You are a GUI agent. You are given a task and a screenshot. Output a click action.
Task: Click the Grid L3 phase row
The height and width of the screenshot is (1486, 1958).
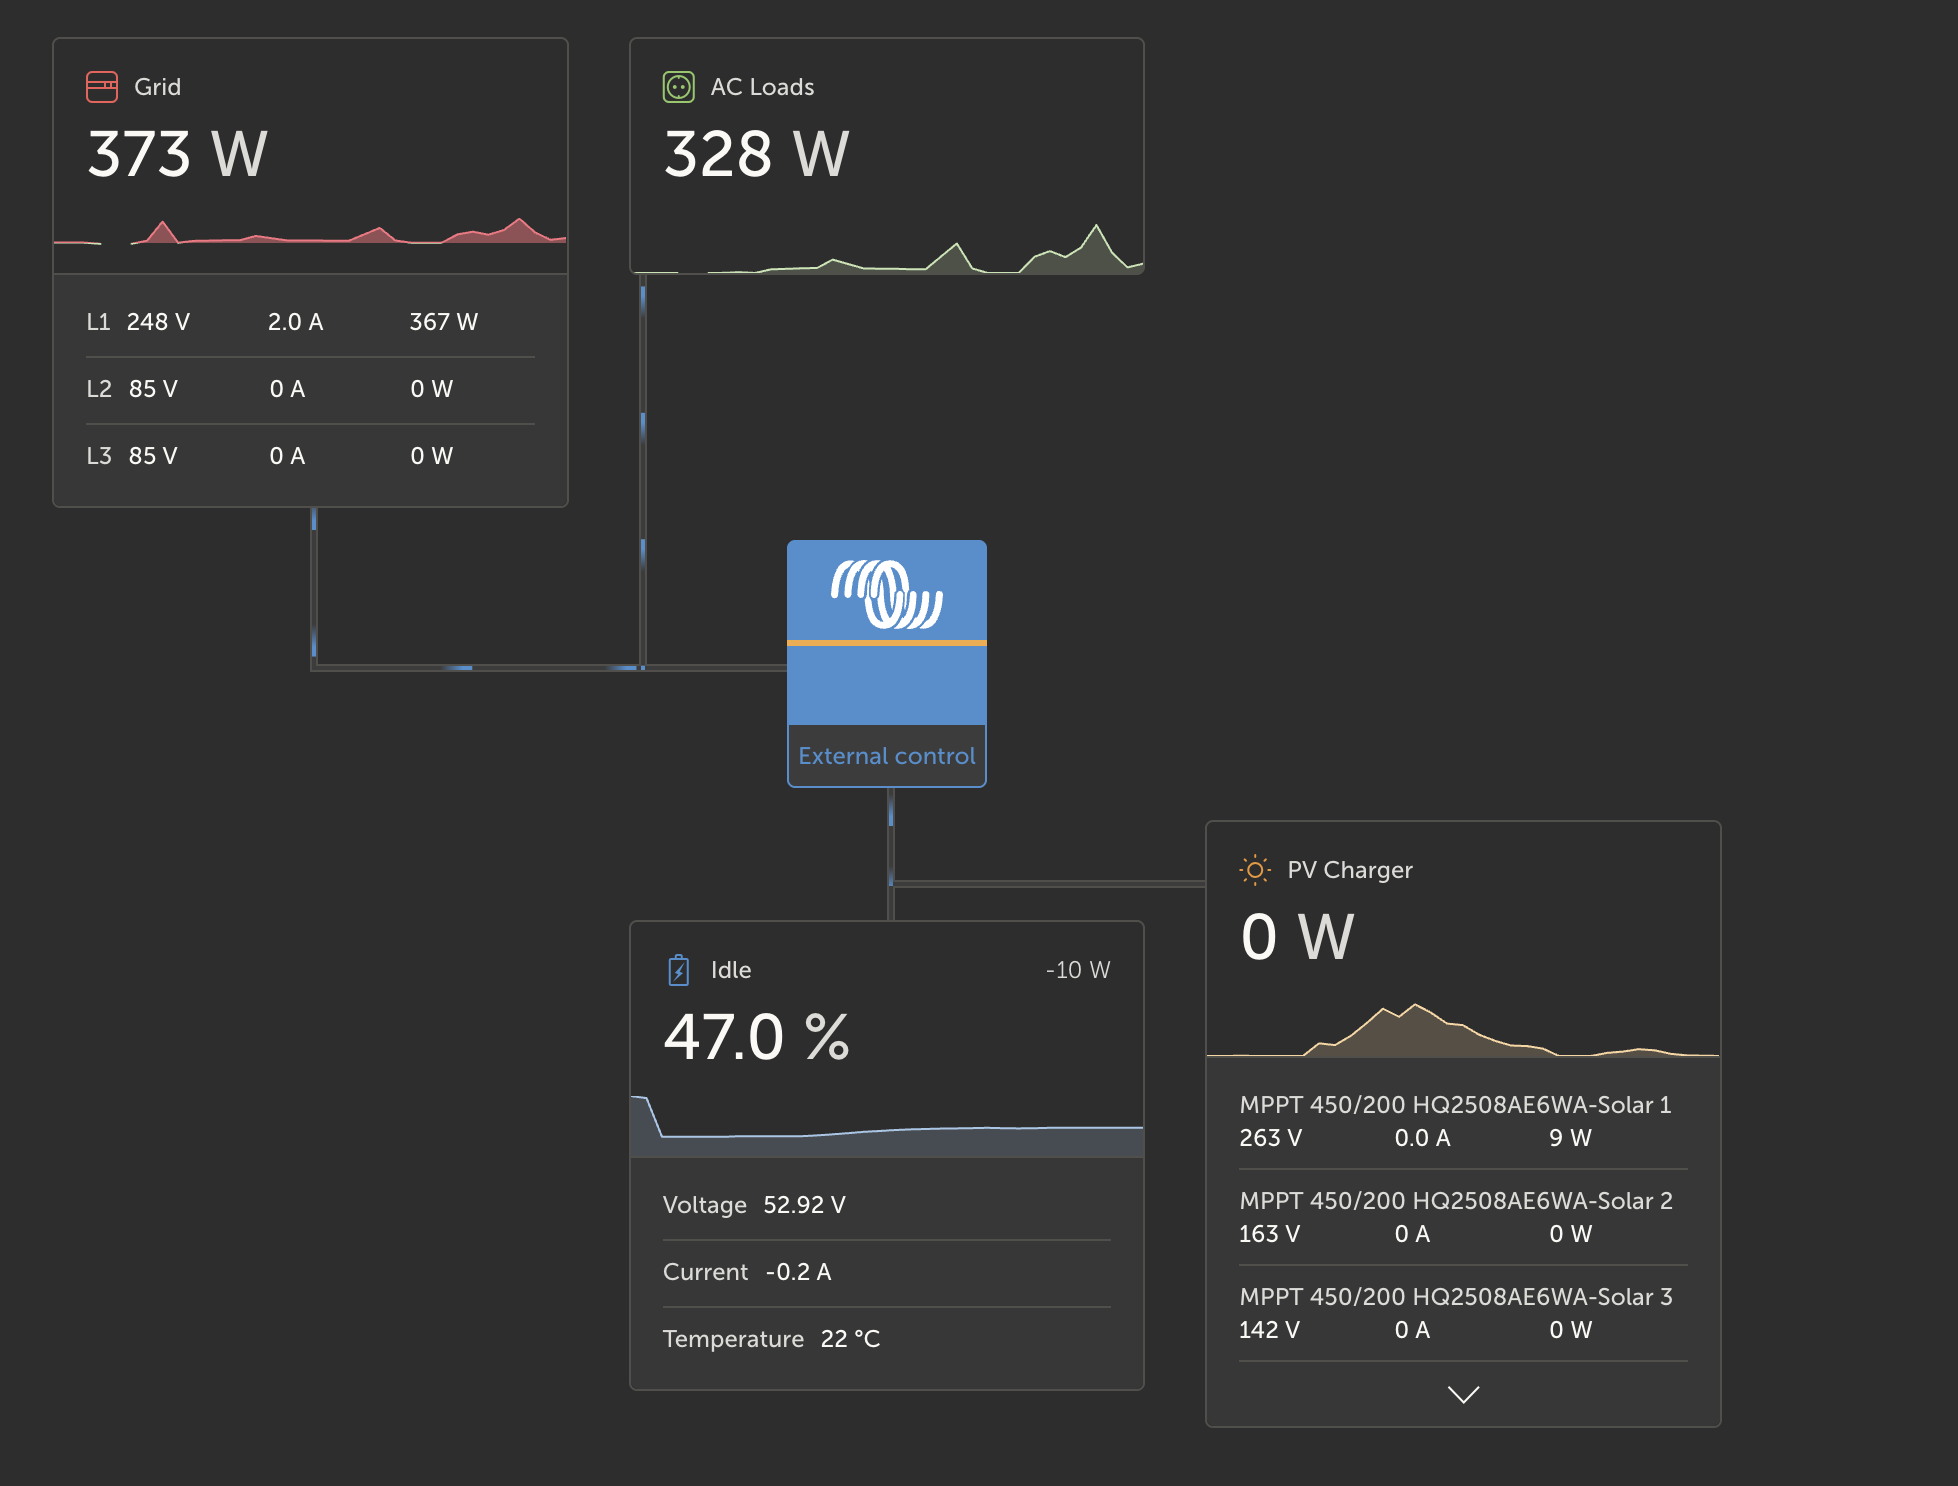(310, 456)
